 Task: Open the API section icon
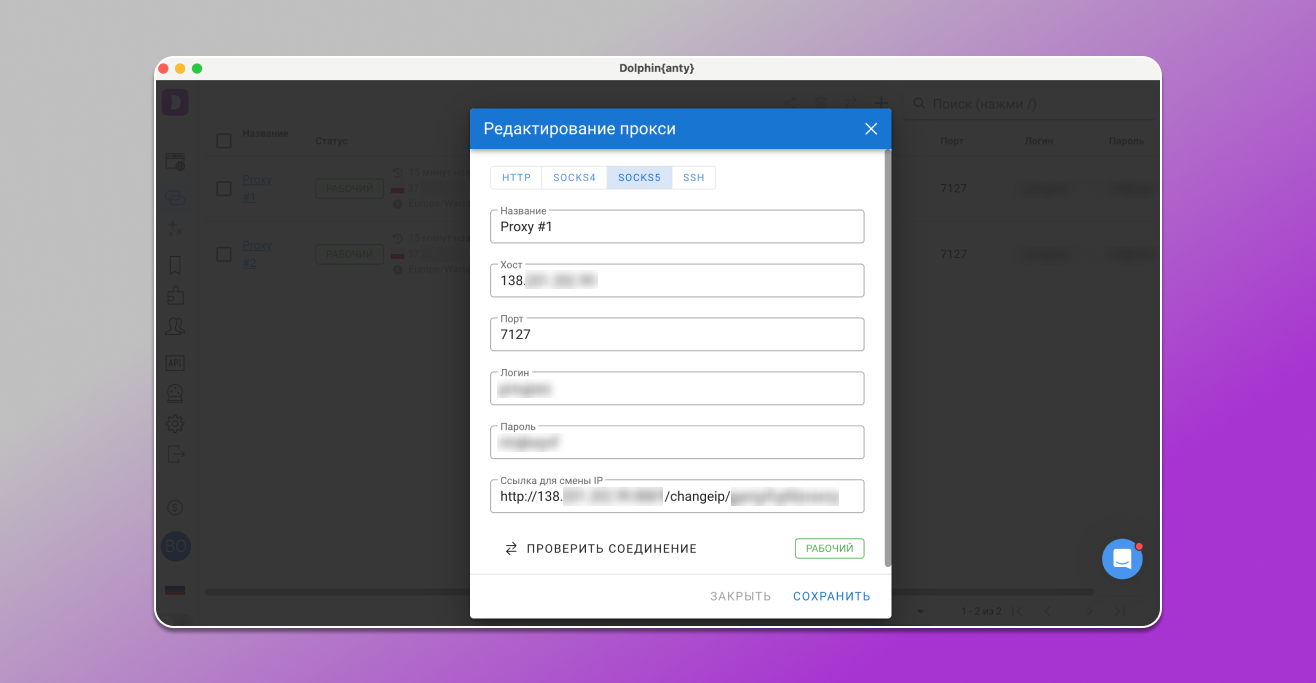(176, 362)
